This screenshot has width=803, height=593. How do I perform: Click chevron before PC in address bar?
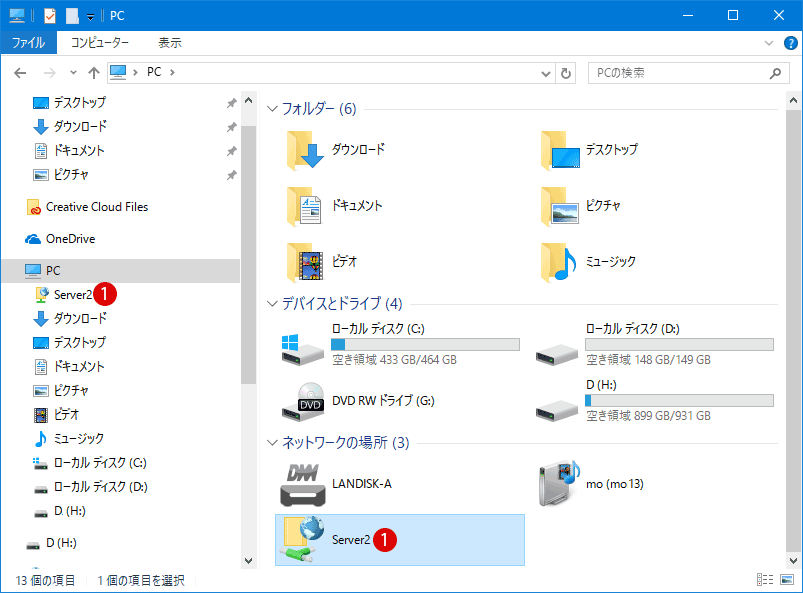[135, 73]
